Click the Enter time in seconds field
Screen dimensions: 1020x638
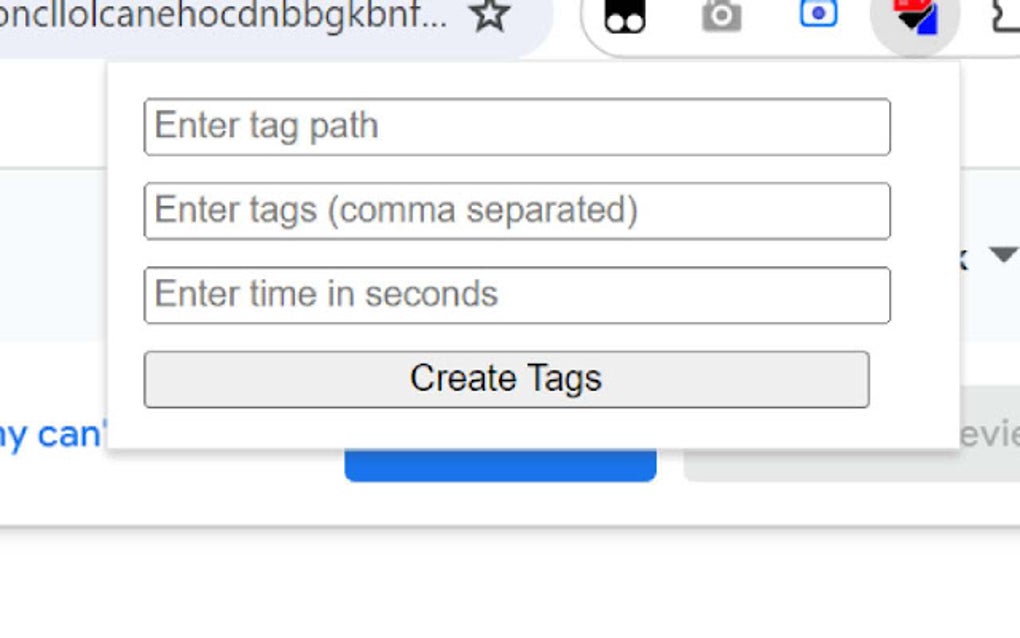(517, 294)
